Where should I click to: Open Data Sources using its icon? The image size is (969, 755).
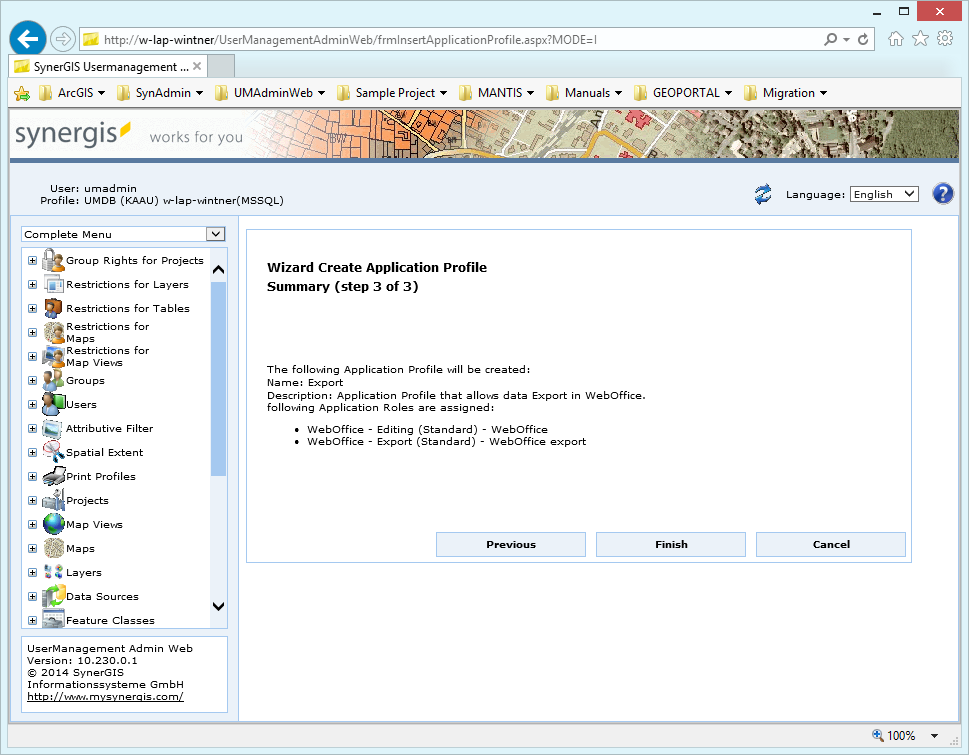coord(52,596)
